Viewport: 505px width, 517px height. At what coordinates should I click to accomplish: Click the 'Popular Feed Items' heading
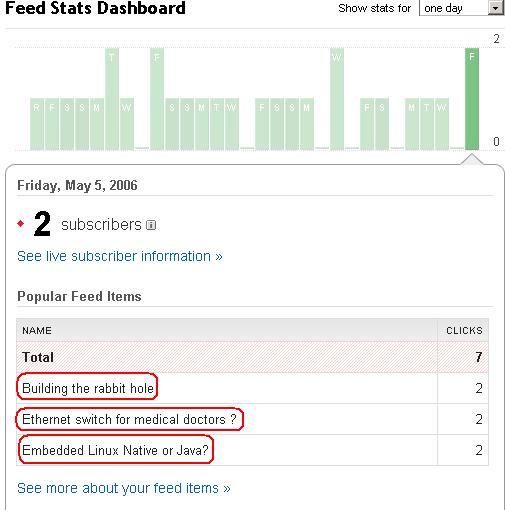[x=79, y=296]
